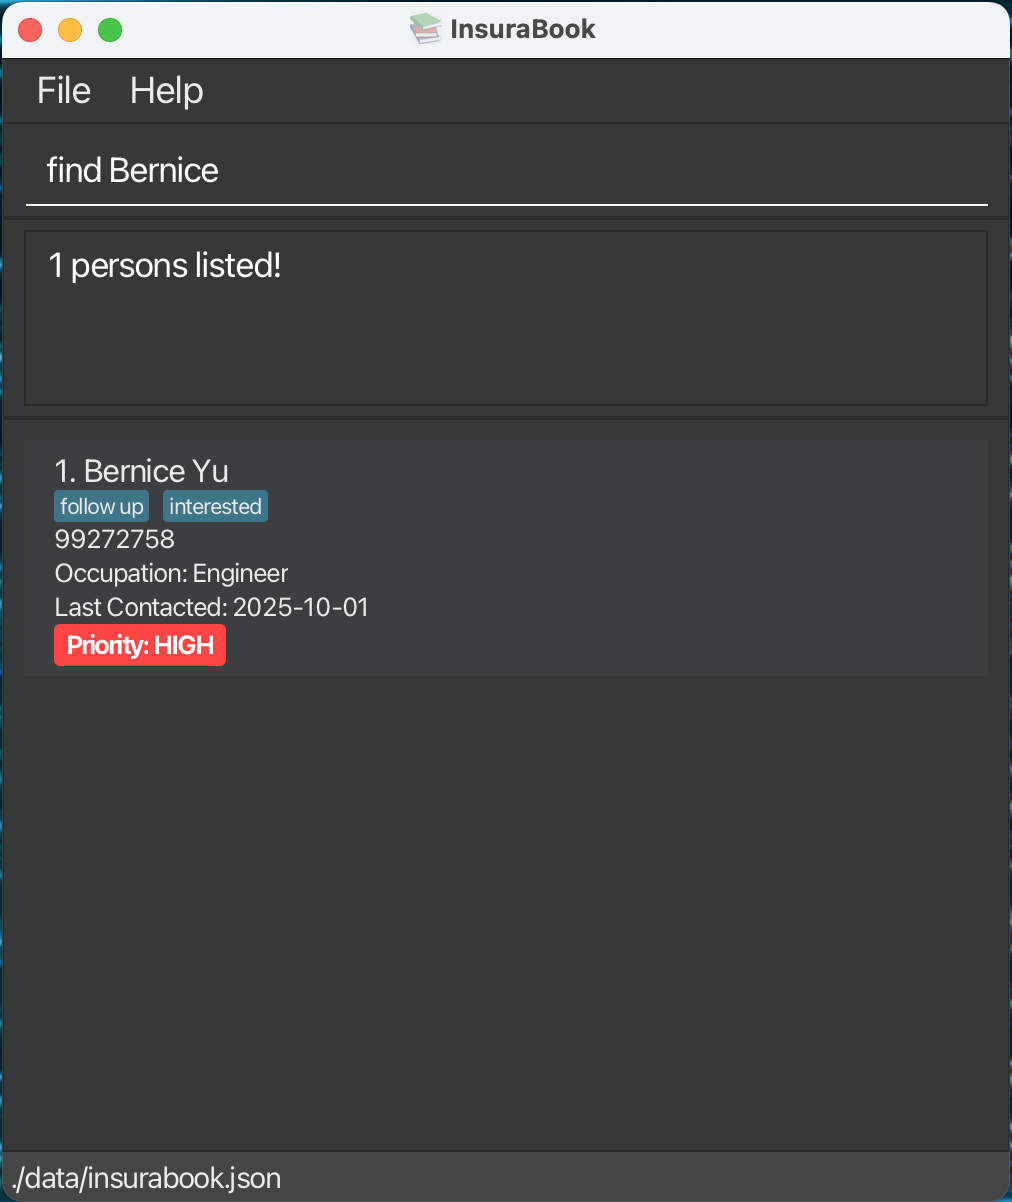Click the status bar at the bottom
The image size is (1012, 1202).
pyautogui.click(x=506, y=1178)
